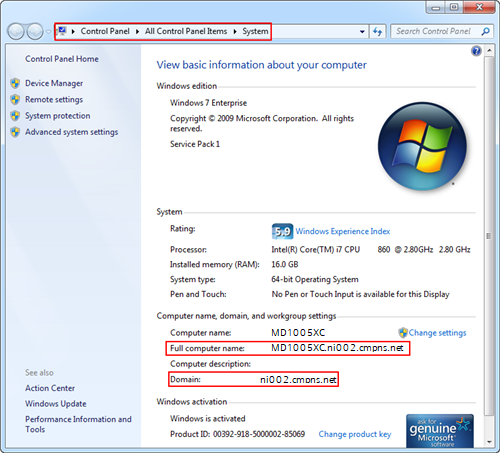Click the forward navigation arrow button
This screenshot has width=500, height=453.
tap(35, 32)
